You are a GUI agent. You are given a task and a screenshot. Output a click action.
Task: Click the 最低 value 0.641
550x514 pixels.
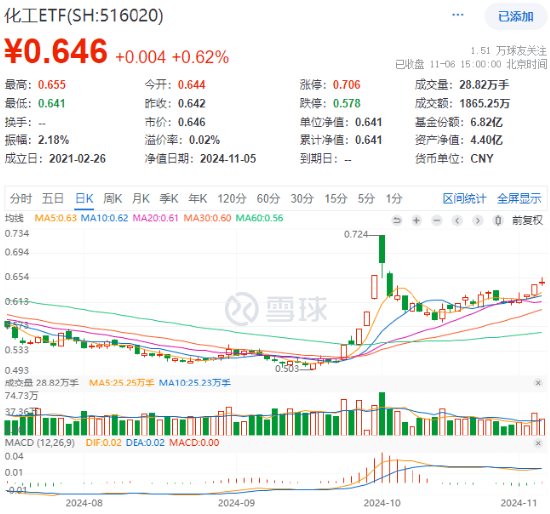52,104
